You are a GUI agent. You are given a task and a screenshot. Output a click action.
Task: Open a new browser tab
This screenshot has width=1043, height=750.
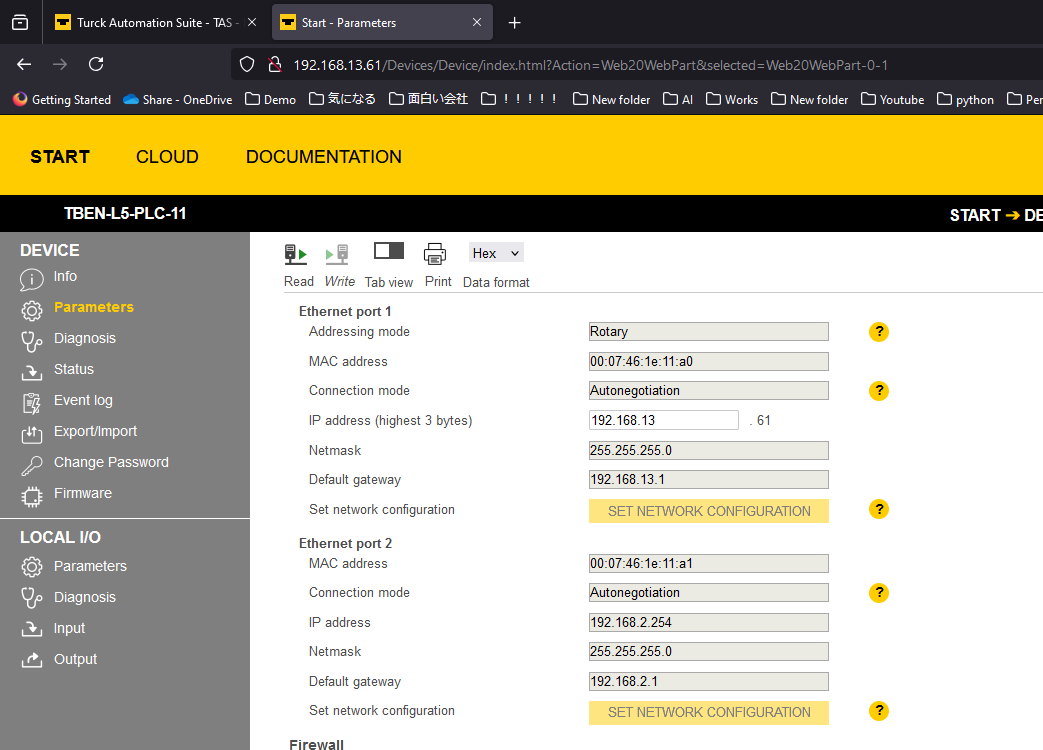(x=514, y=23)
